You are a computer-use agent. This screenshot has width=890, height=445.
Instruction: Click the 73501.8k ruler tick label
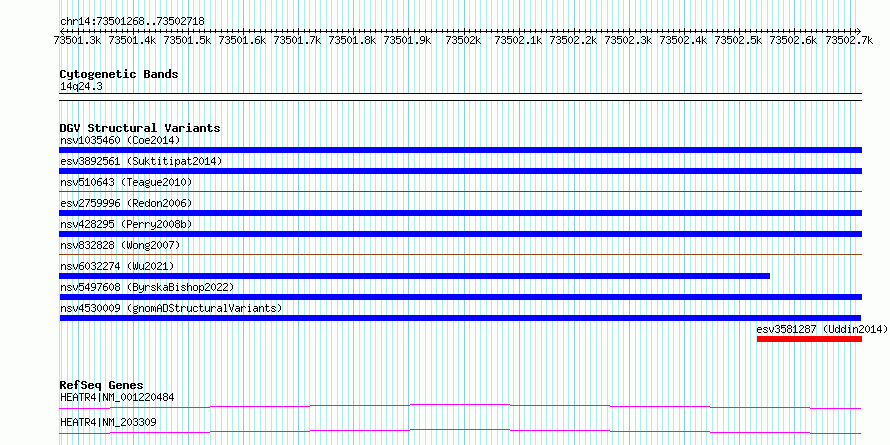point(352,40)
